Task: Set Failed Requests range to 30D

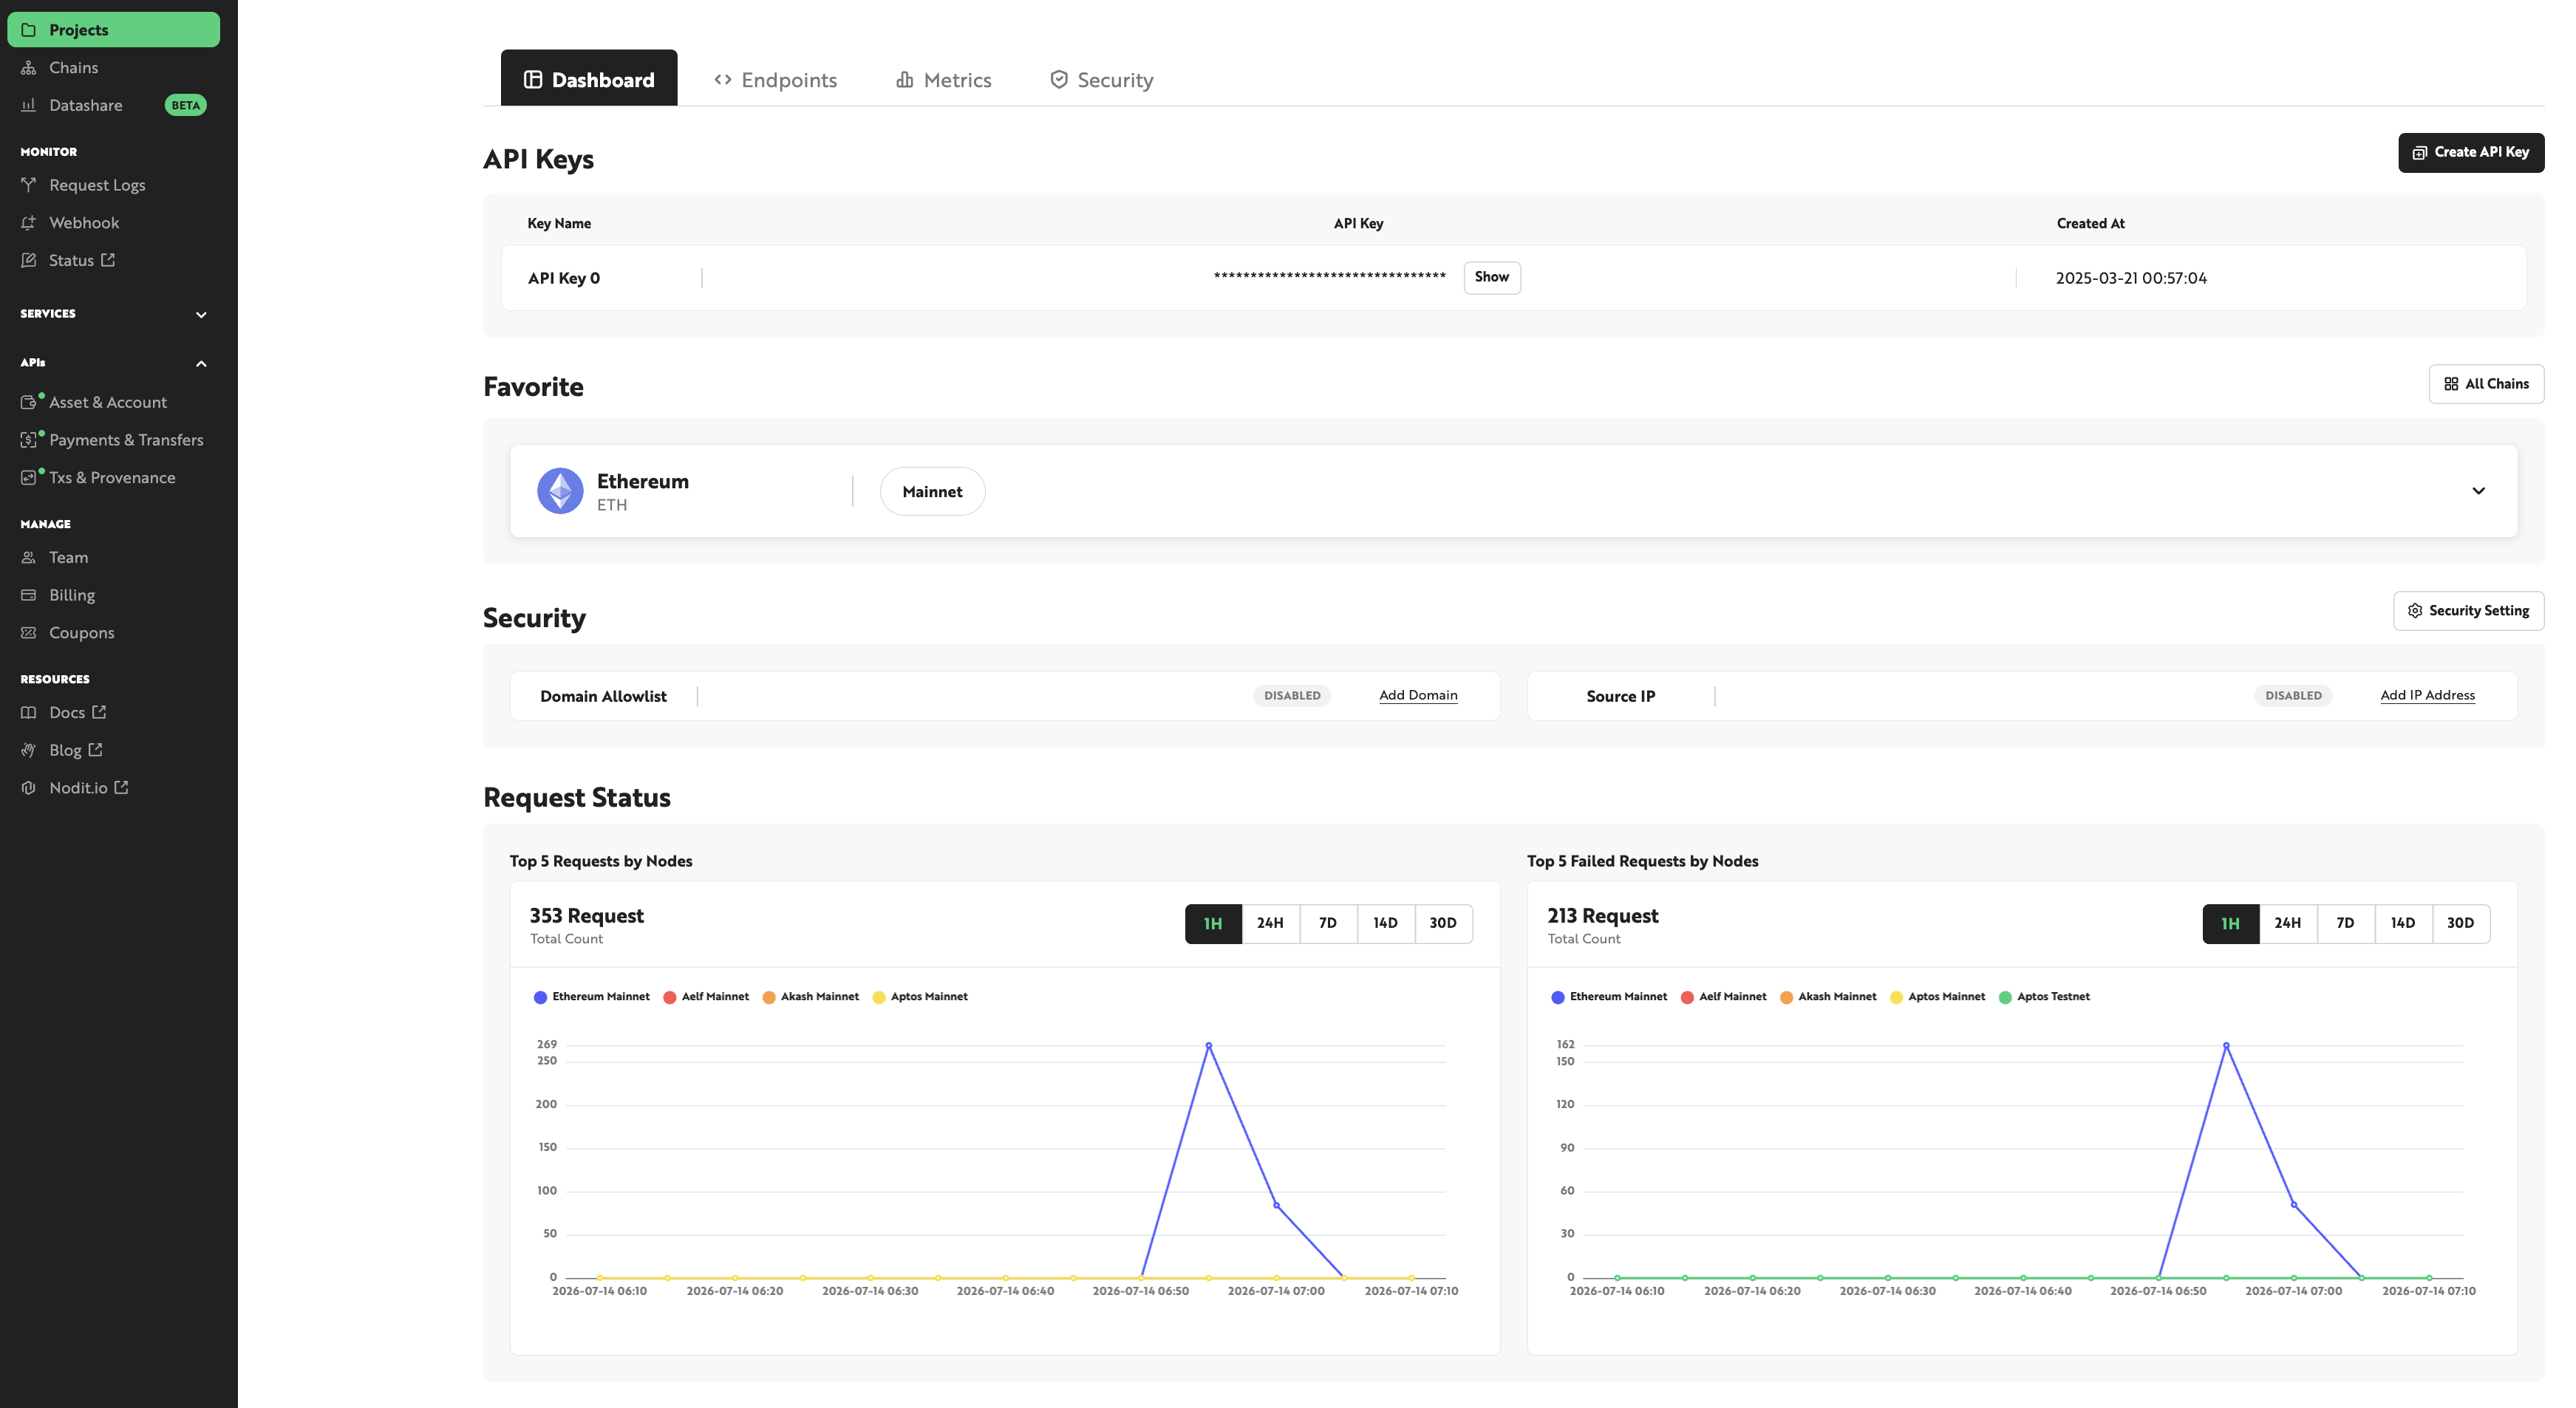Action: click(x=2460, y=924)
